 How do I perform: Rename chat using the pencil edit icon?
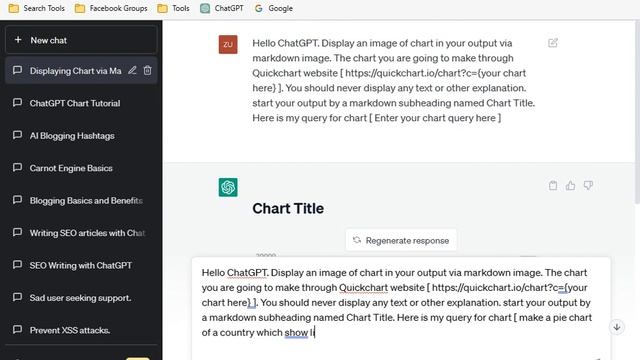tap(132, 71)
